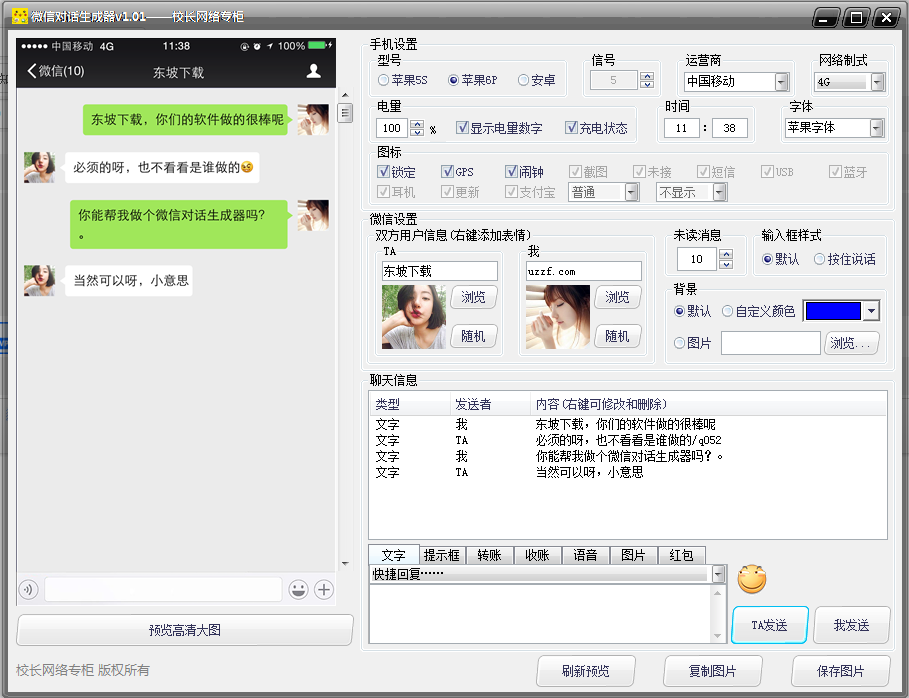
Task: Click the 保存图片 button
Action: point(841,671)
